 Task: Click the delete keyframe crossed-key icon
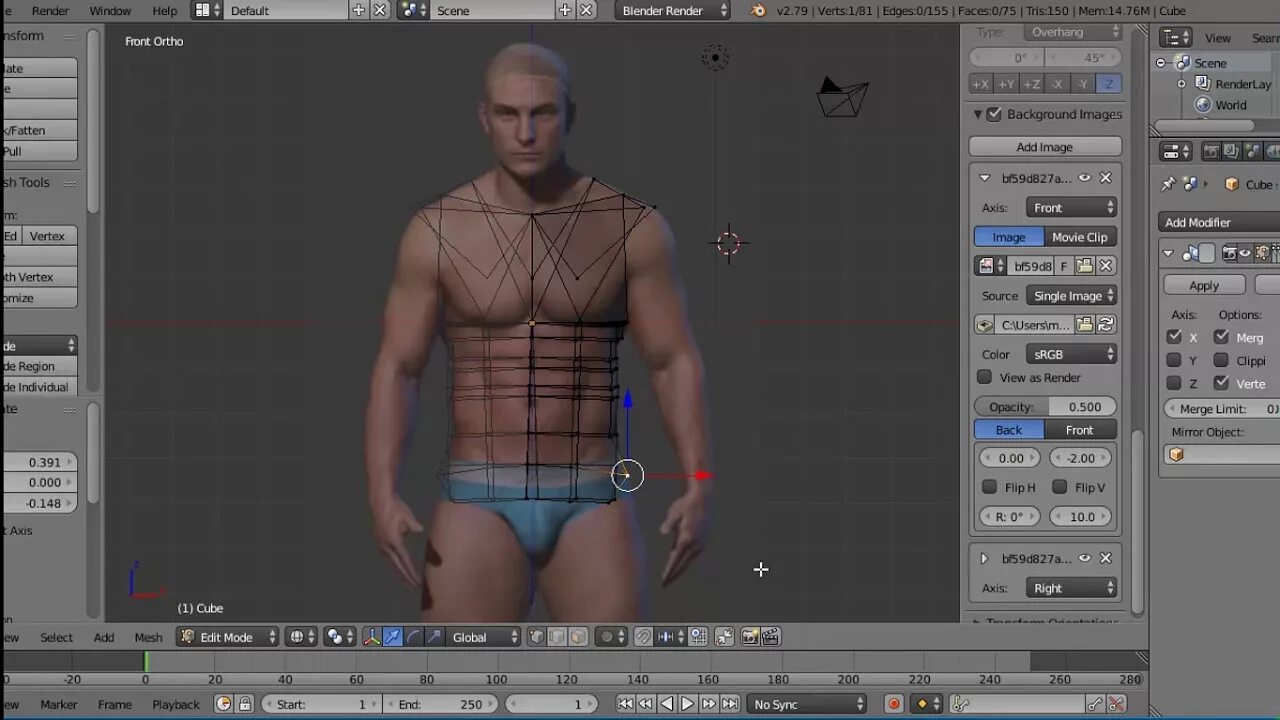click(x=1117, y=704)
